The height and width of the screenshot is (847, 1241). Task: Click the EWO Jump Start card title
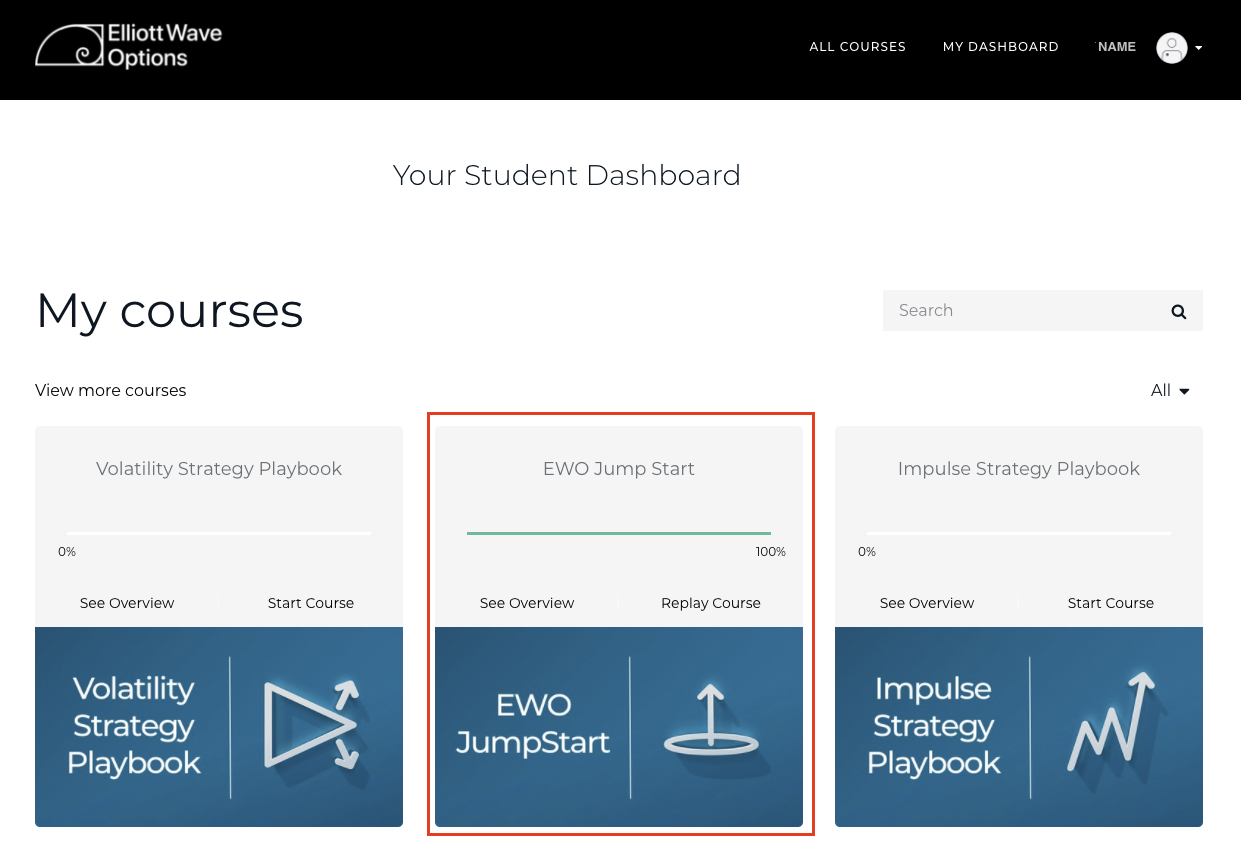click(619, 468)
